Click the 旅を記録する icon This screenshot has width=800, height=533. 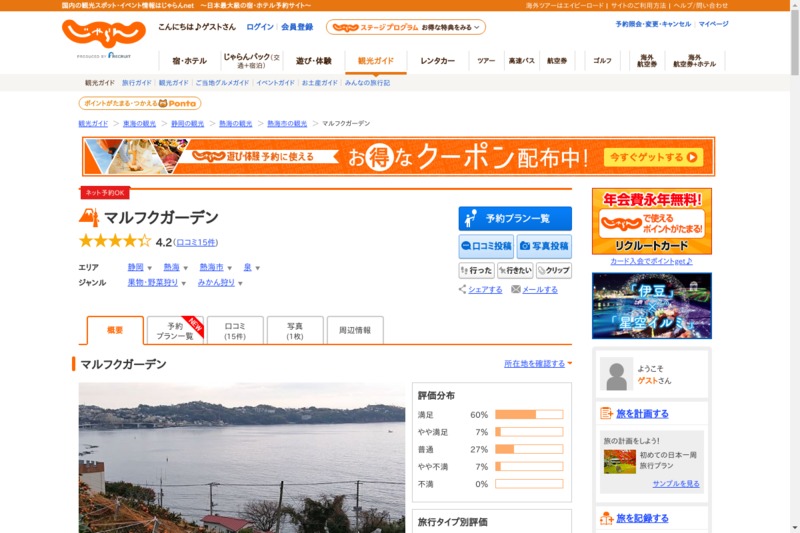pos(606,518)
